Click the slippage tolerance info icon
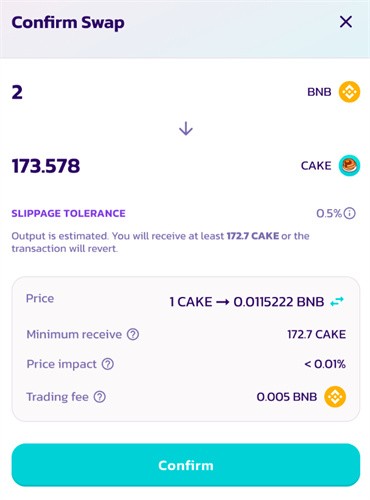The image size is (370, 500). click(349, 213)
